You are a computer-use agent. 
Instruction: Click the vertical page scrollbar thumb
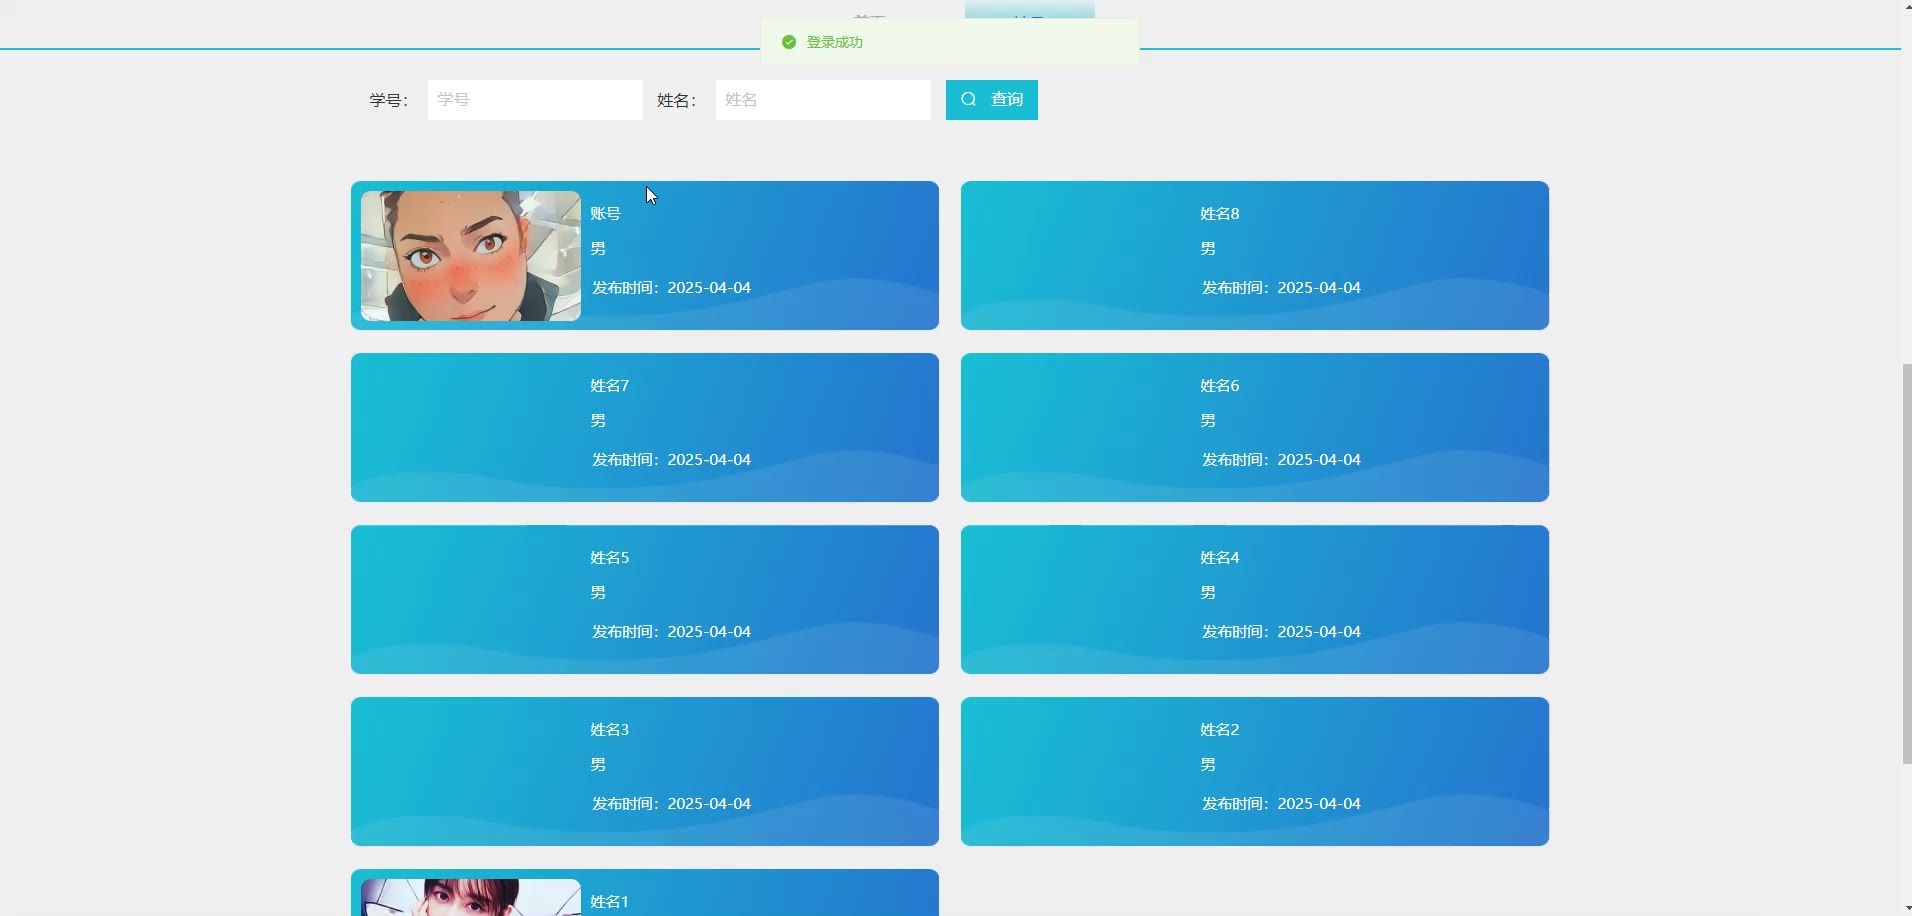1906,564
